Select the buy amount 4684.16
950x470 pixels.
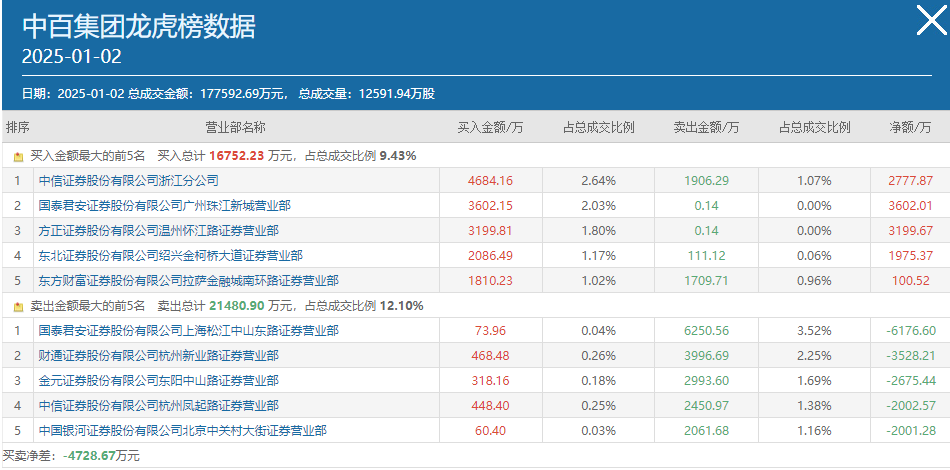click(490, 180)
